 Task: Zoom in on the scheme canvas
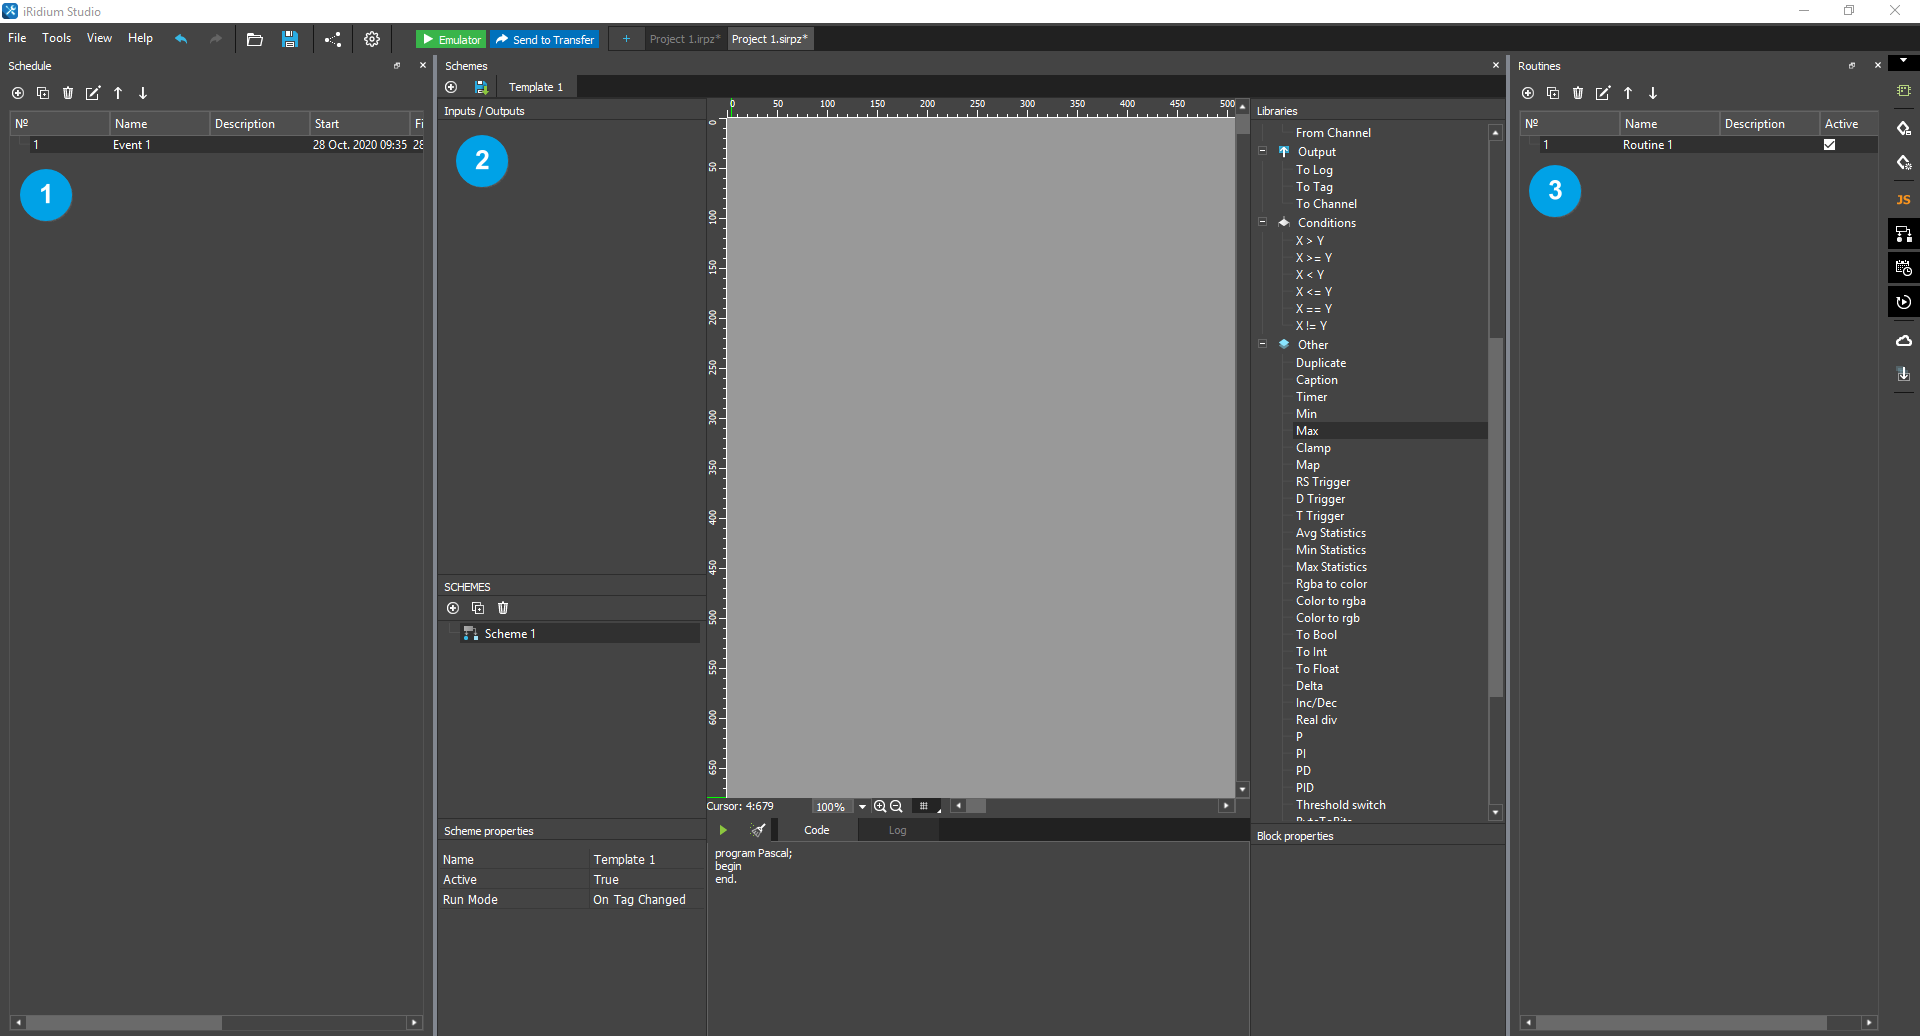coord(879,807)
